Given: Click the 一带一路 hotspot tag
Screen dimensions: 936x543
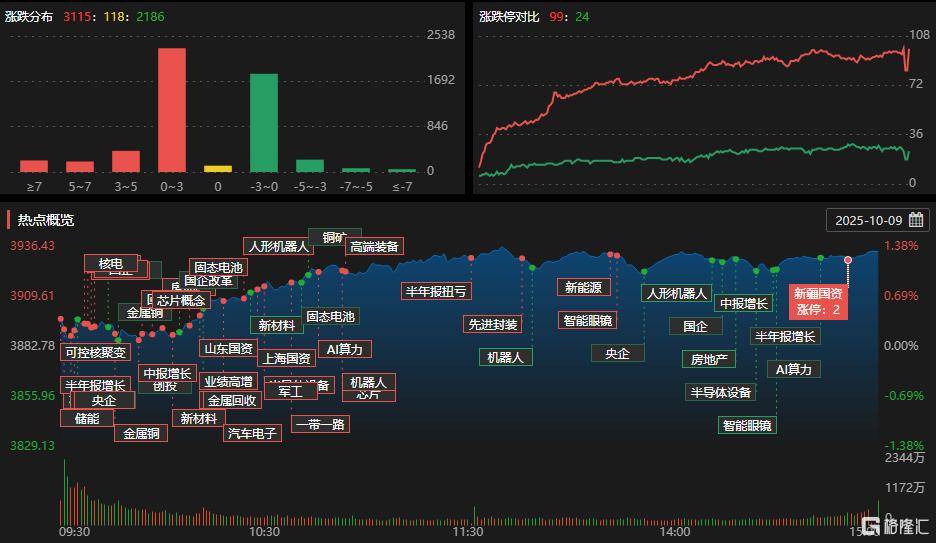Looking at the screenshot, I should coord(321,424).
